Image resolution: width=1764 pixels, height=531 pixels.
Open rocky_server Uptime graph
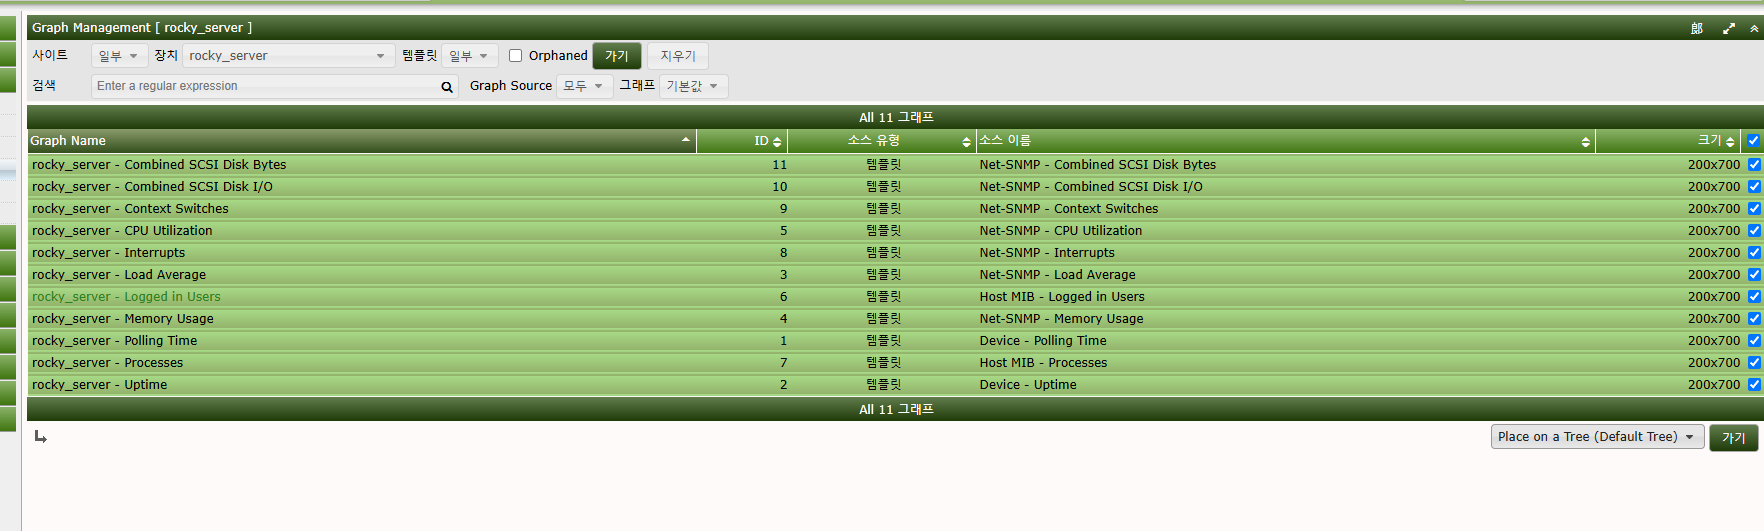100,385
